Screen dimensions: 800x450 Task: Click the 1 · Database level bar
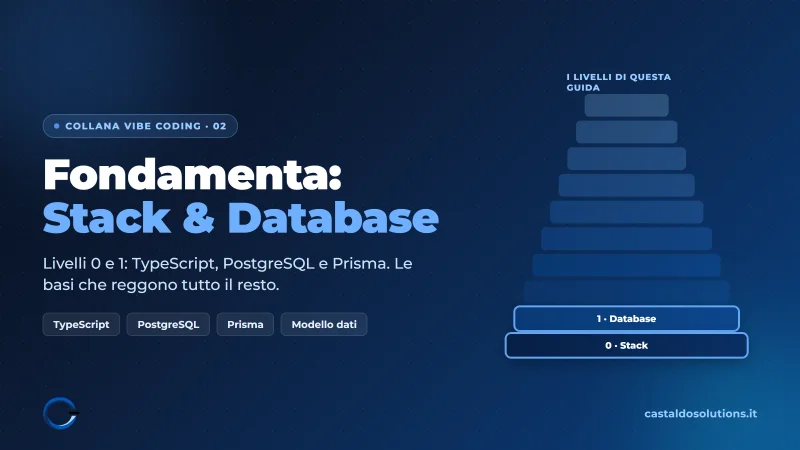[x=626, y=319]
